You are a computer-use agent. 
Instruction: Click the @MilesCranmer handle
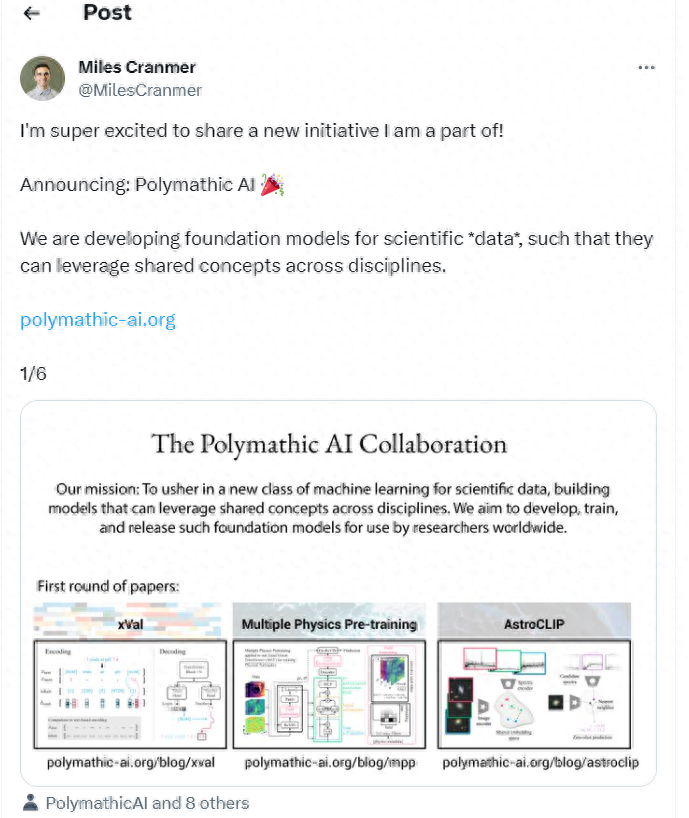[140, 90]
